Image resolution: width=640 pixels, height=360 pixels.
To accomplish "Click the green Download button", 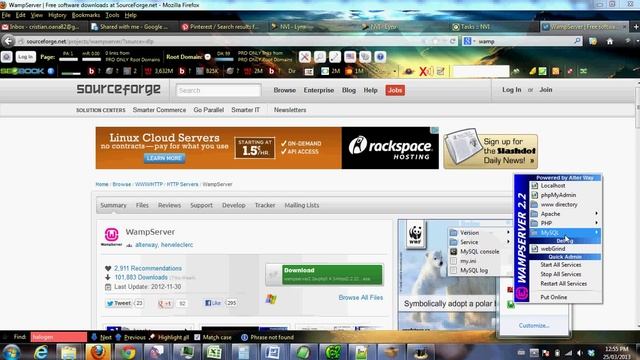I will pyautogui.click(x=332, y=274).
